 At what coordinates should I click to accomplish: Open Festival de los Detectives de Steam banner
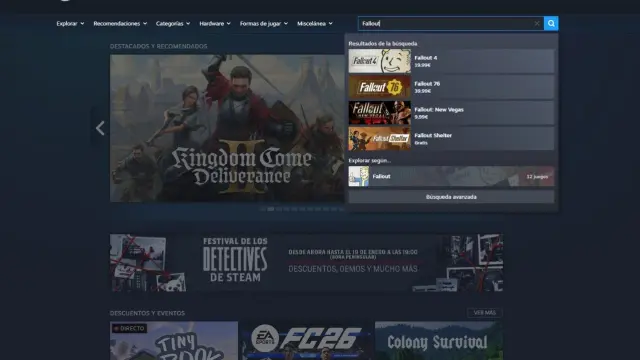pyautogui.click(x=306, y=262)
